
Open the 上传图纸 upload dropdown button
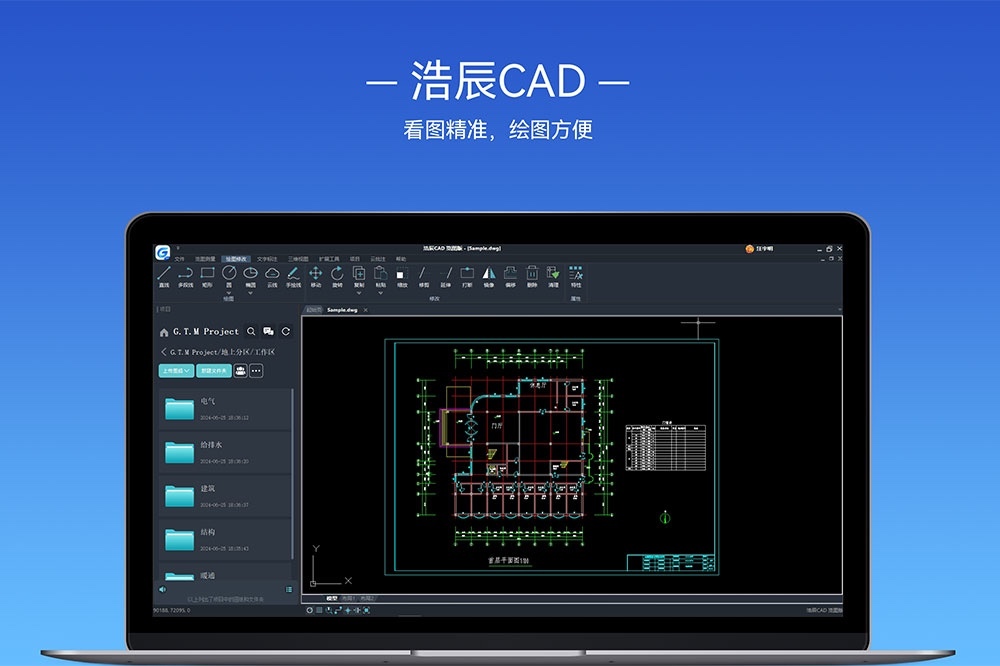176,370
